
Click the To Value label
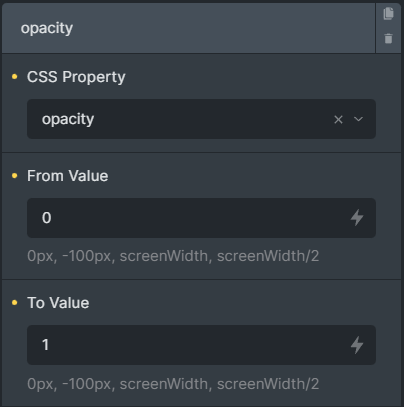point(58,303)
